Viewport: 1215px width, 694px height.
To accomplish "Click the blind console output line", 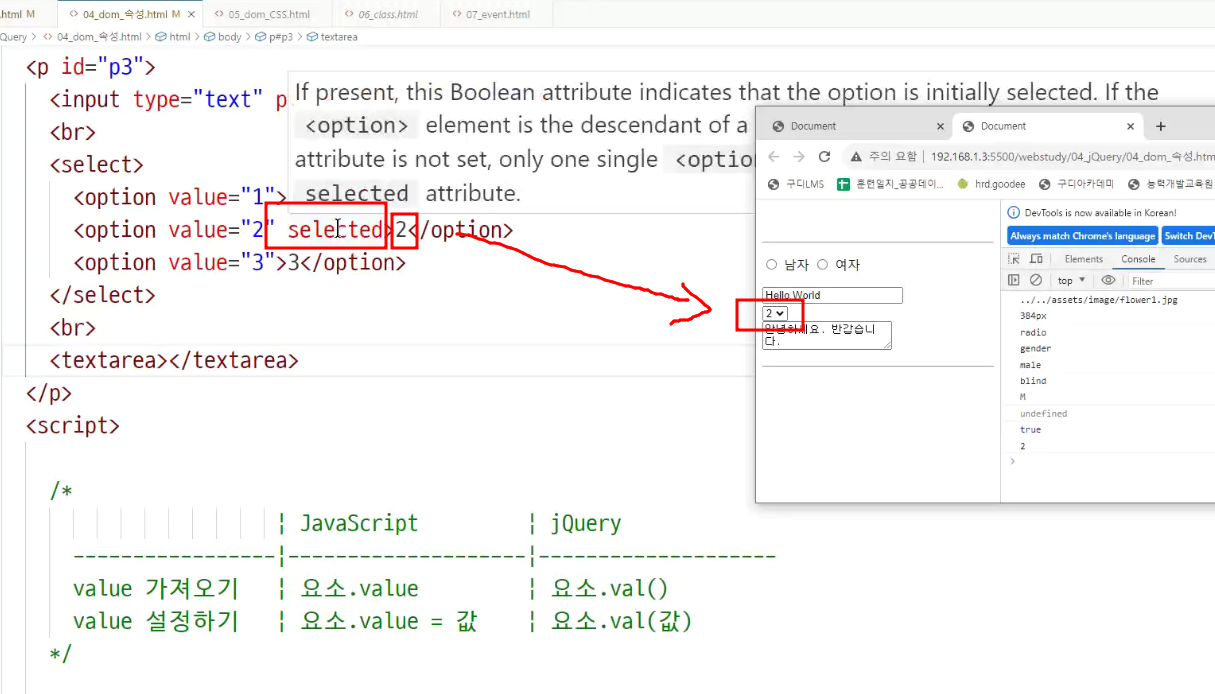I will pos(1033,381).
